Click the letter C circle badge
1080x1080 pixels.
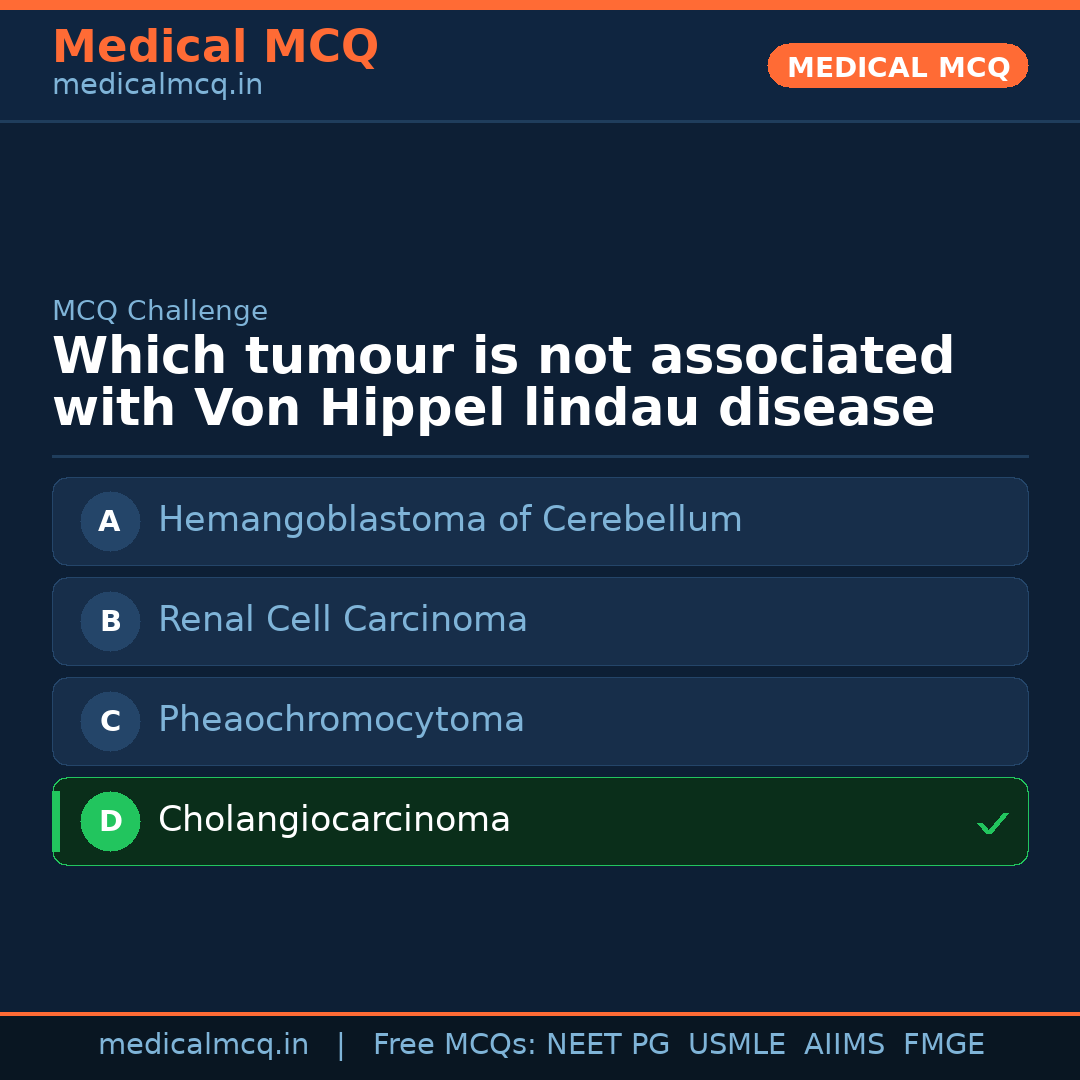pos(110,721)
